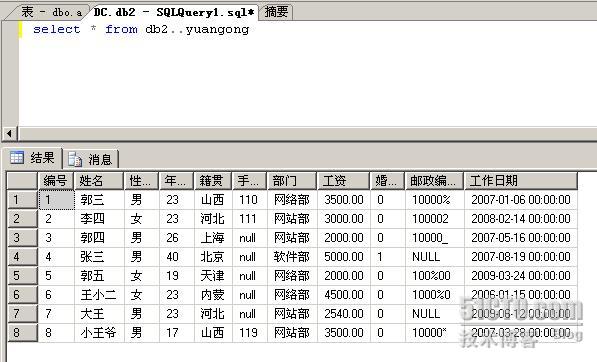Click the date cell 2008-02-14 00:00:00

coord(521,219)
